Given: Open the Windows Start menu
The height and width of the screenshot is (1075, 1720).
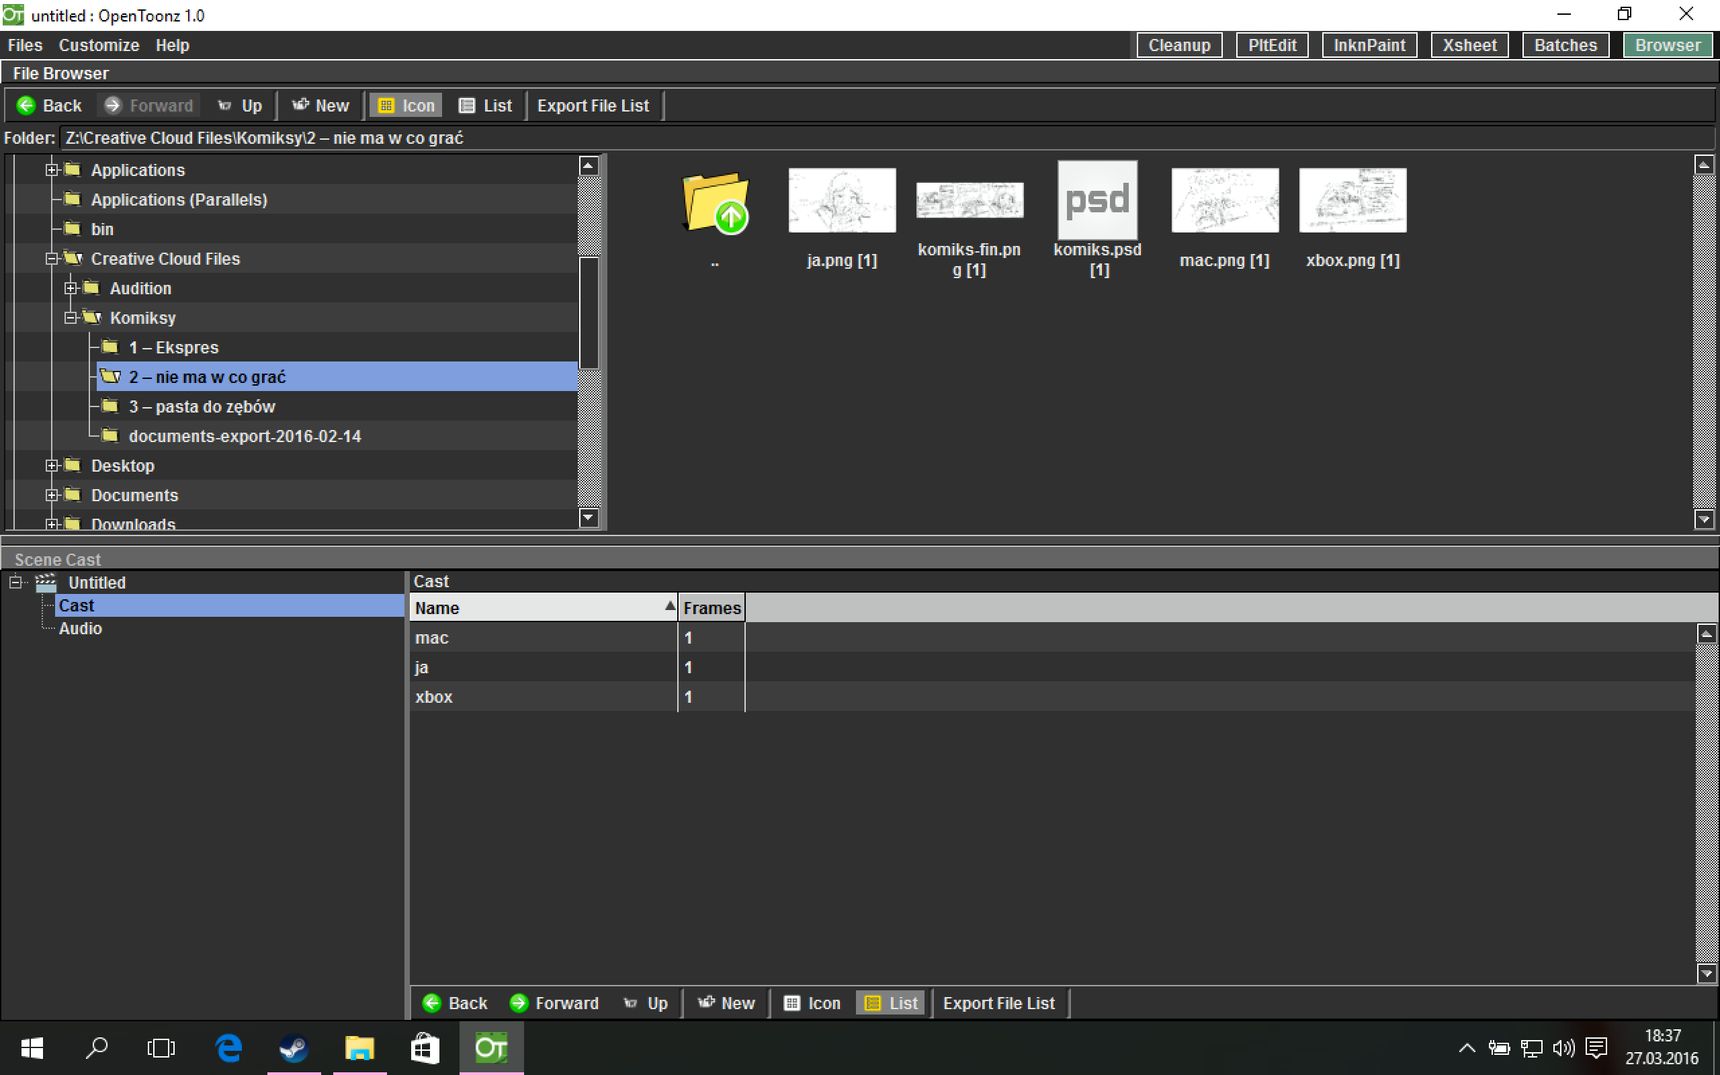Looking at the screenshot, I should pos(32,1048).
